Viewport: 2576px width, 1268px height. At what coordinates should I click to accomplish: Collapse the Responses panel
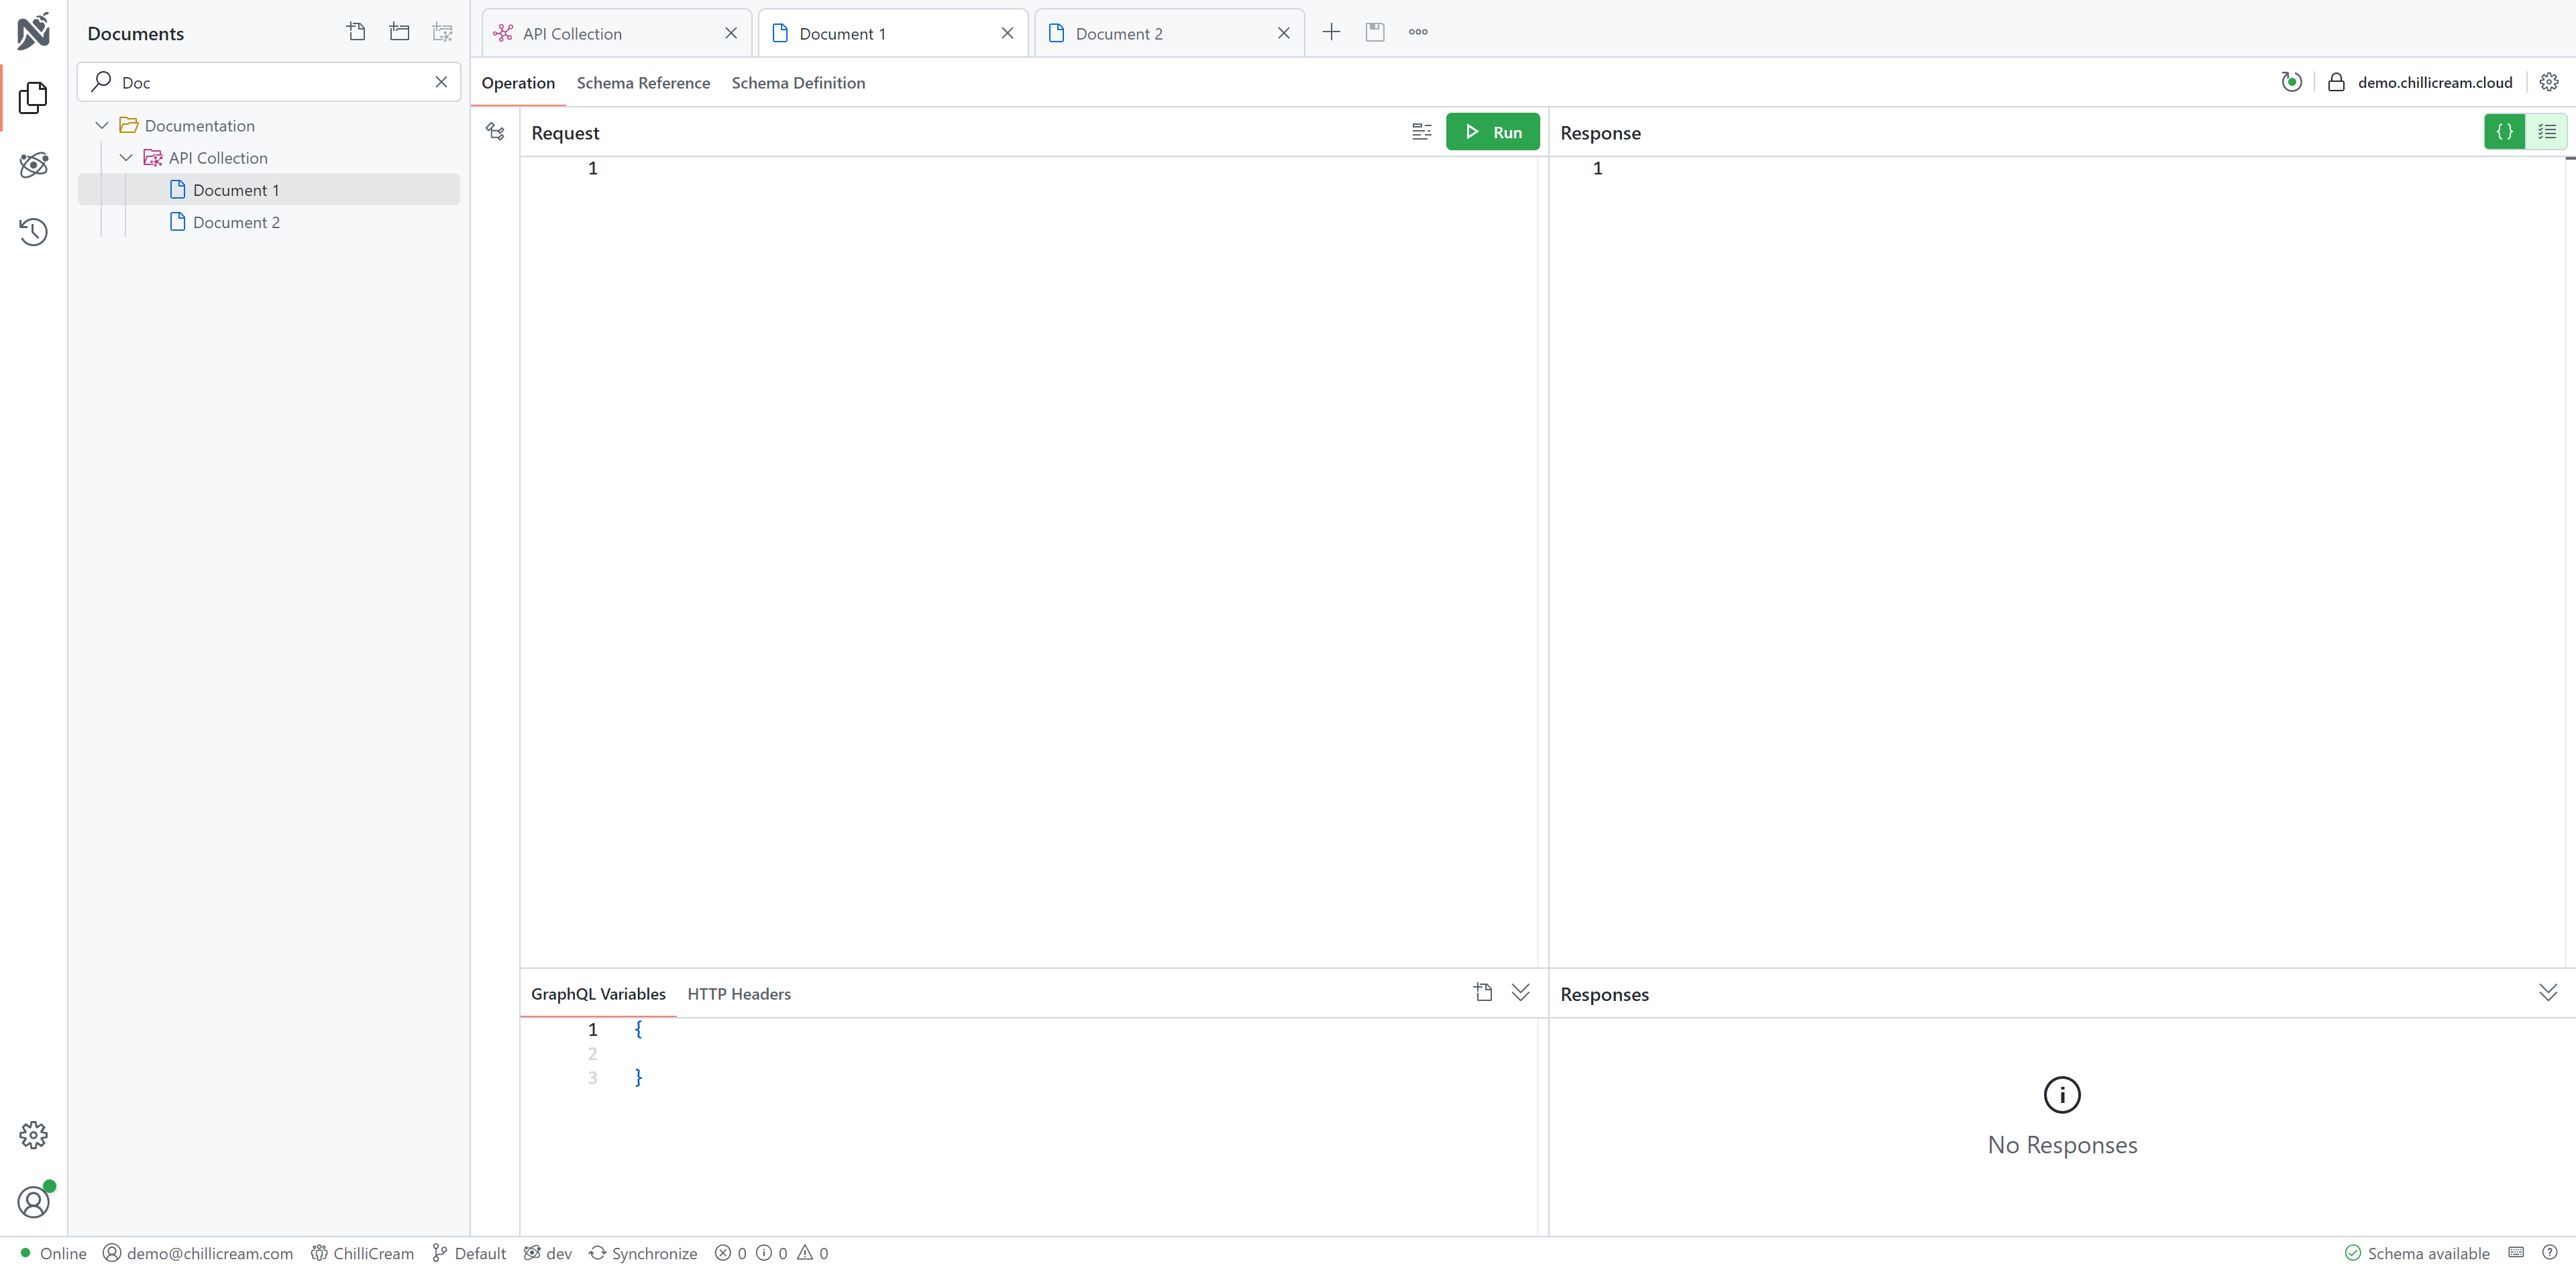[2547, 992]
